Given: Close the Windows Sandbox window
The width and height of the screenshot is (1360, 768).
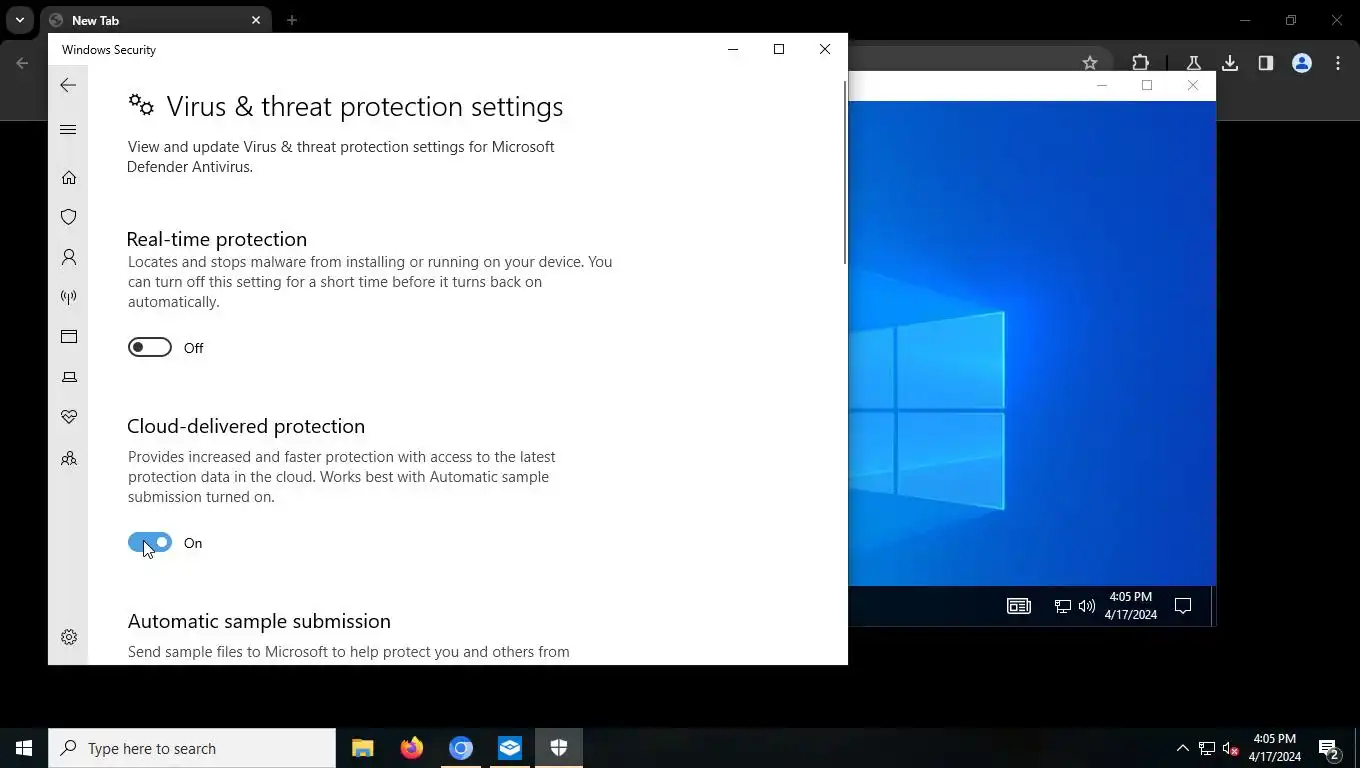Looking at the screenshot, I should 1193,85.
